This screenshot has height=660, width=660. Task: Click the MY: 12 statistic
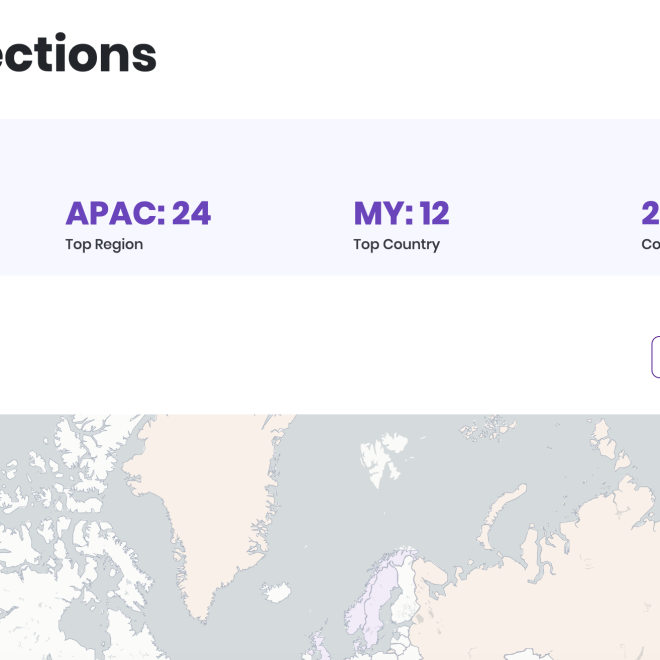tap(401, 213)
